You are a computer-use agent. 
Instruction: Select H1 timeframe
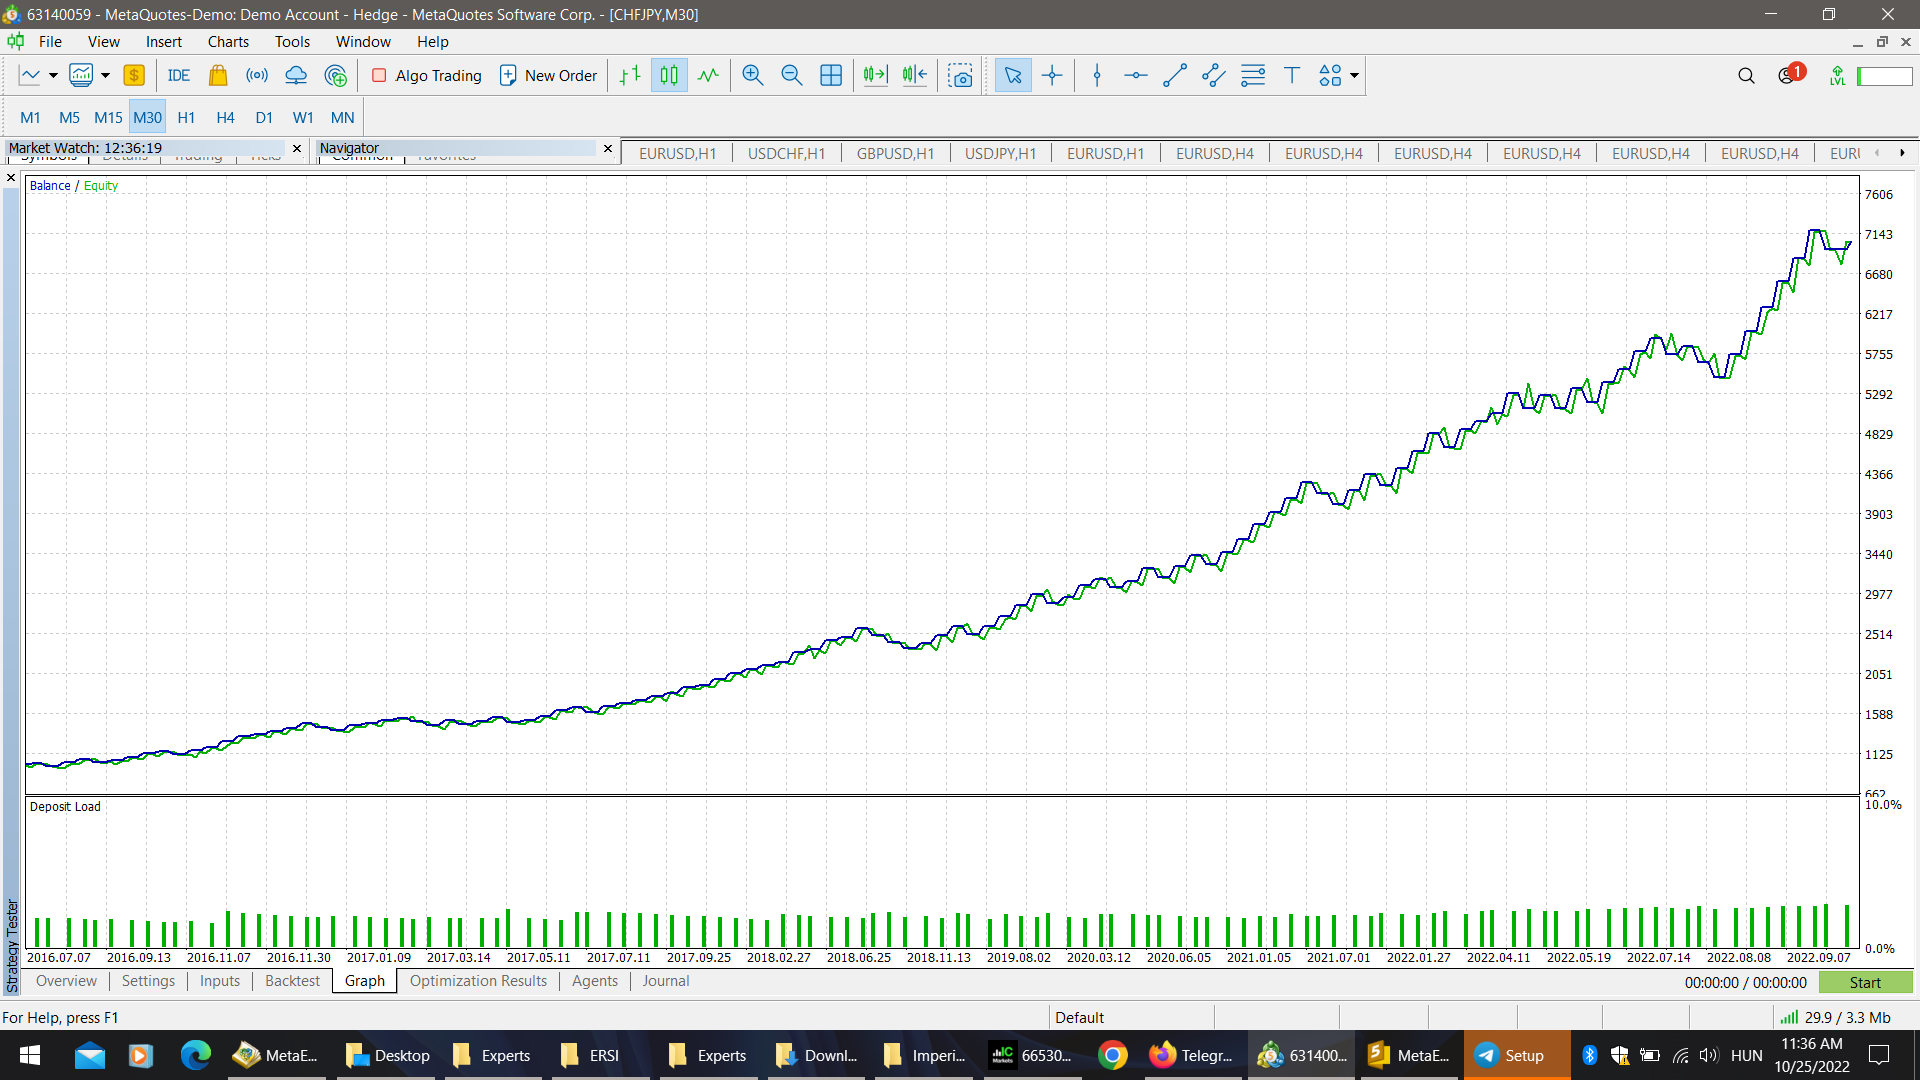point(186,117)
